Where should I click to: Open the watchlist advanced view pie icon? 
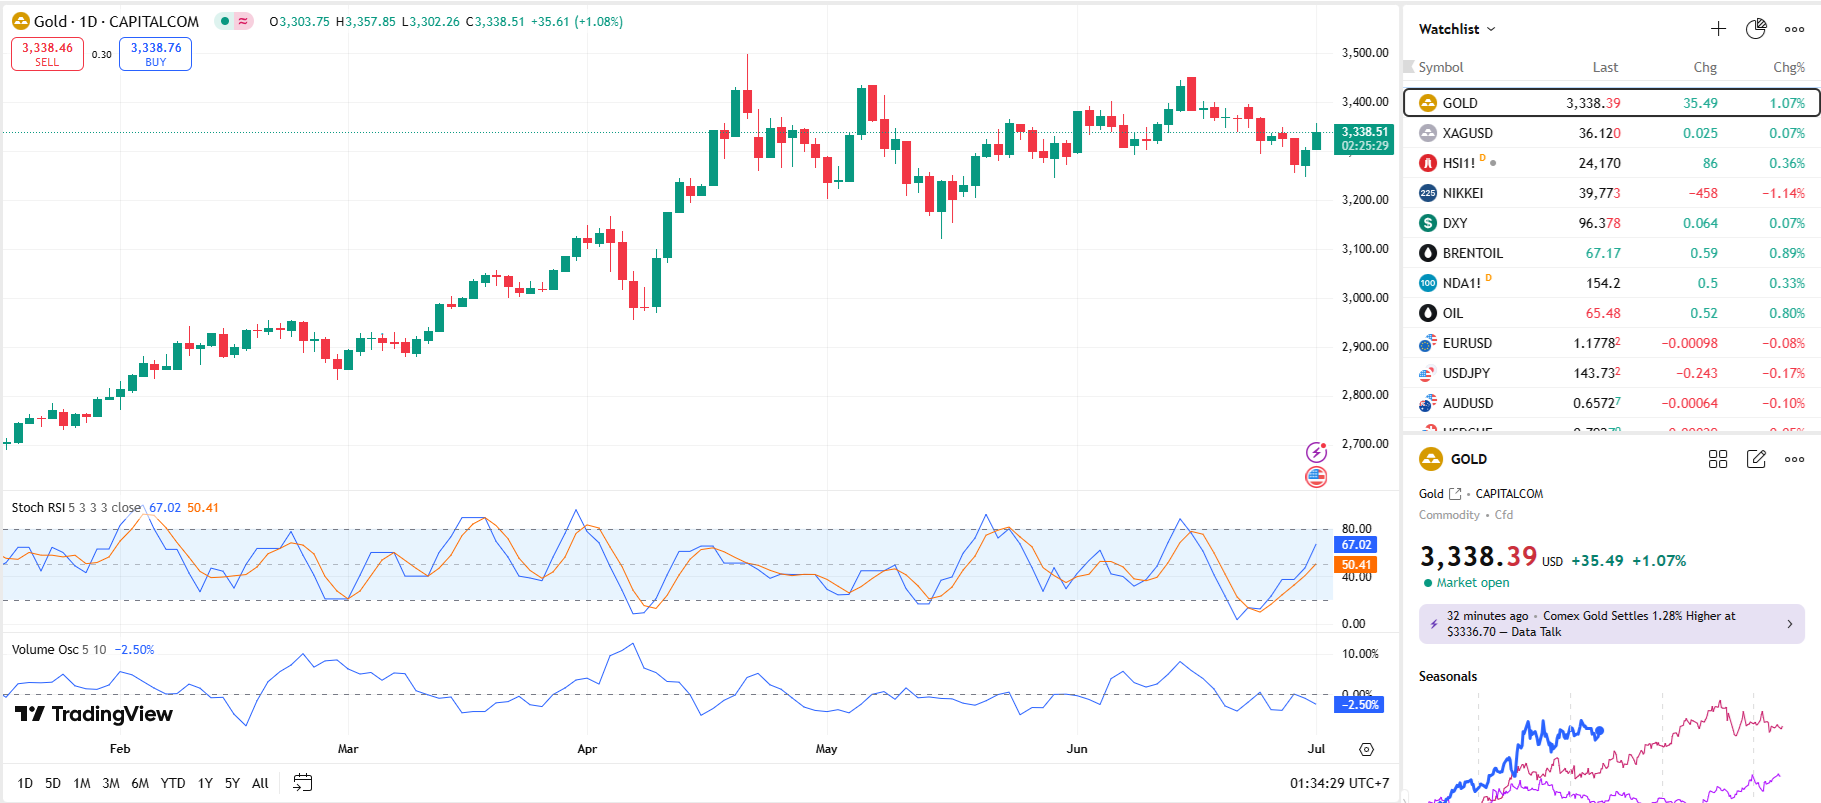pos(1756,29)
